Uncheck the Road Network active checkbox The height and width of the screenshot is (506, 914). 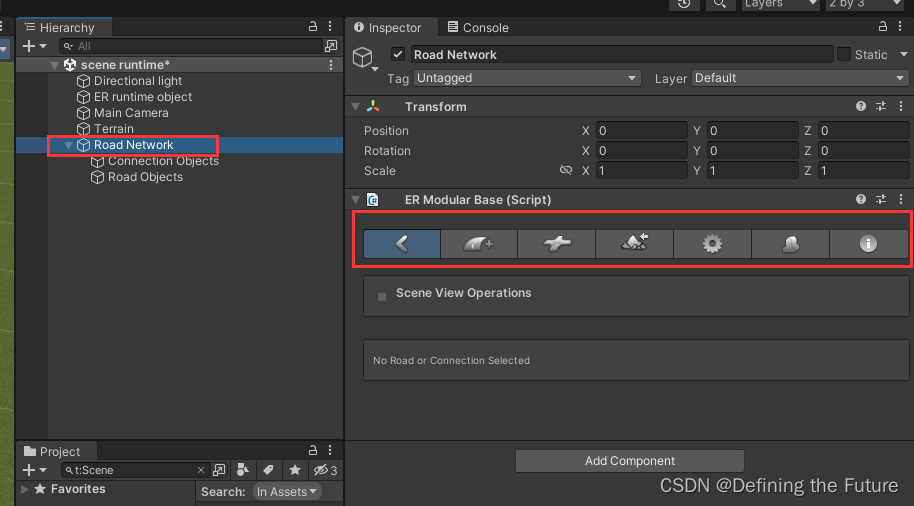pyautogui.click(x=398, y=54)
